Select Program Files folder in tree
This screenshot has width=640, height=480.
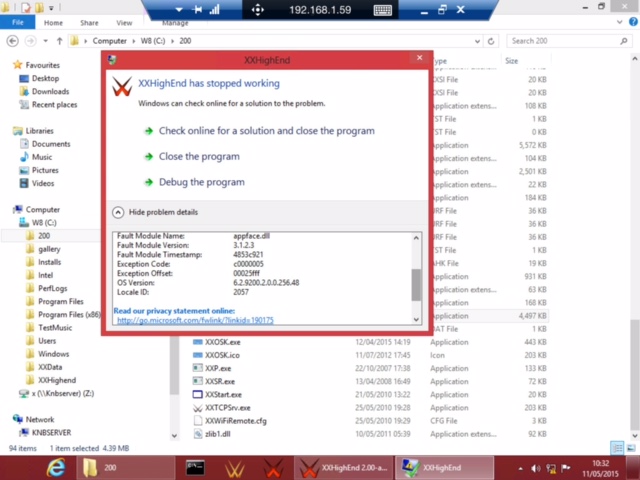[x=60, y=301]
